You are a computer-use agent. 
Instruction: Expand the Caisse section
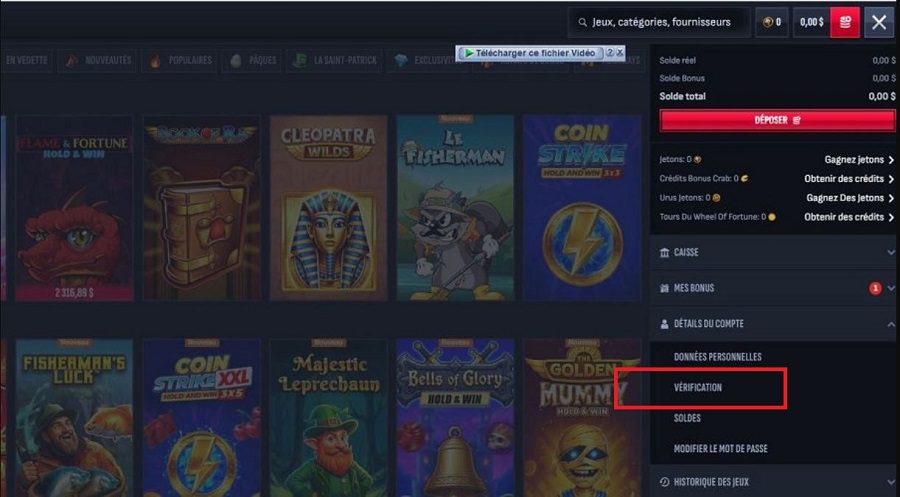coord(775,253)
